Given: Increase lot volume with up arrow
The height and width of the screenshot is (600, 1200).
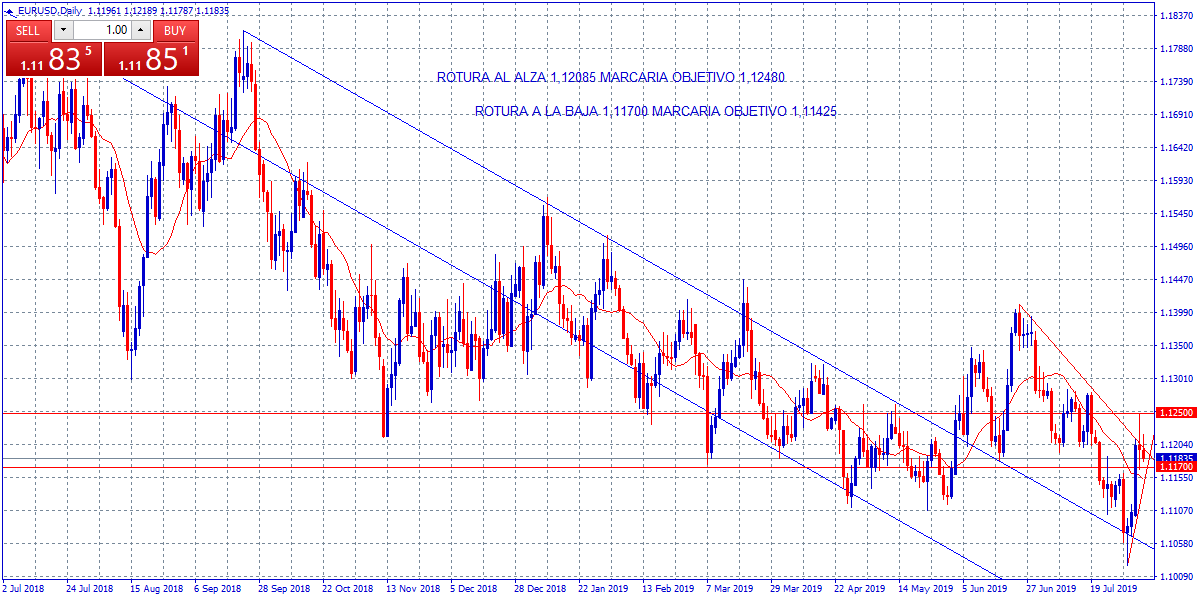Looking at the screenshot, I should click(x=139, y=30).
